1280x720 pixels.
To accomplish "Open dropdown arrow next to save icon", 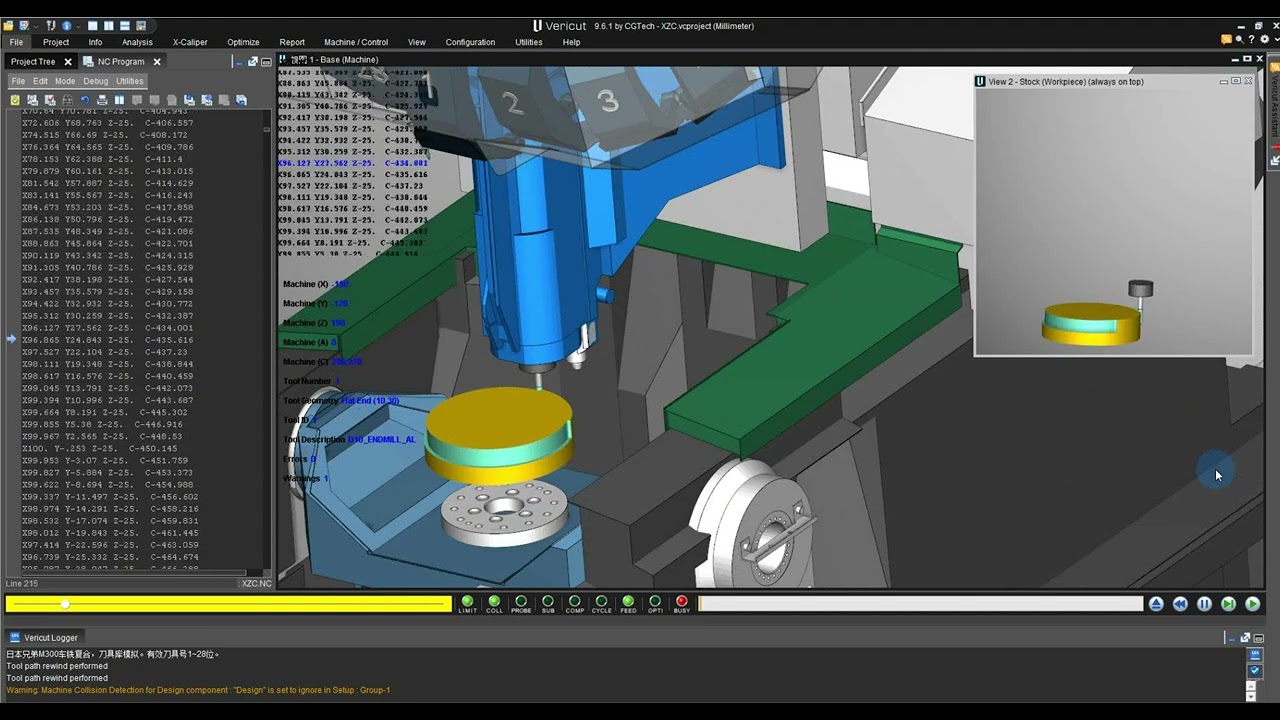I will pos(36,26).
